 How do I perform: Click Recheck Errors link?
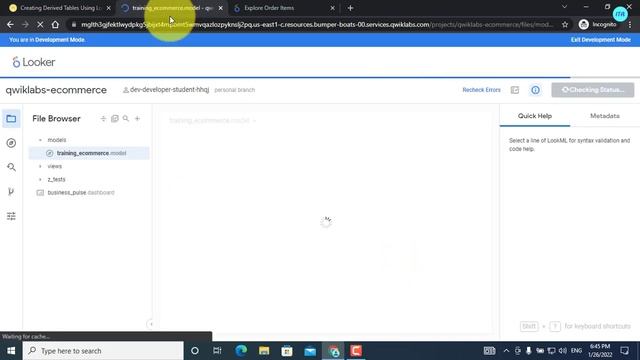pyautogui.click(x=481, y=90)
